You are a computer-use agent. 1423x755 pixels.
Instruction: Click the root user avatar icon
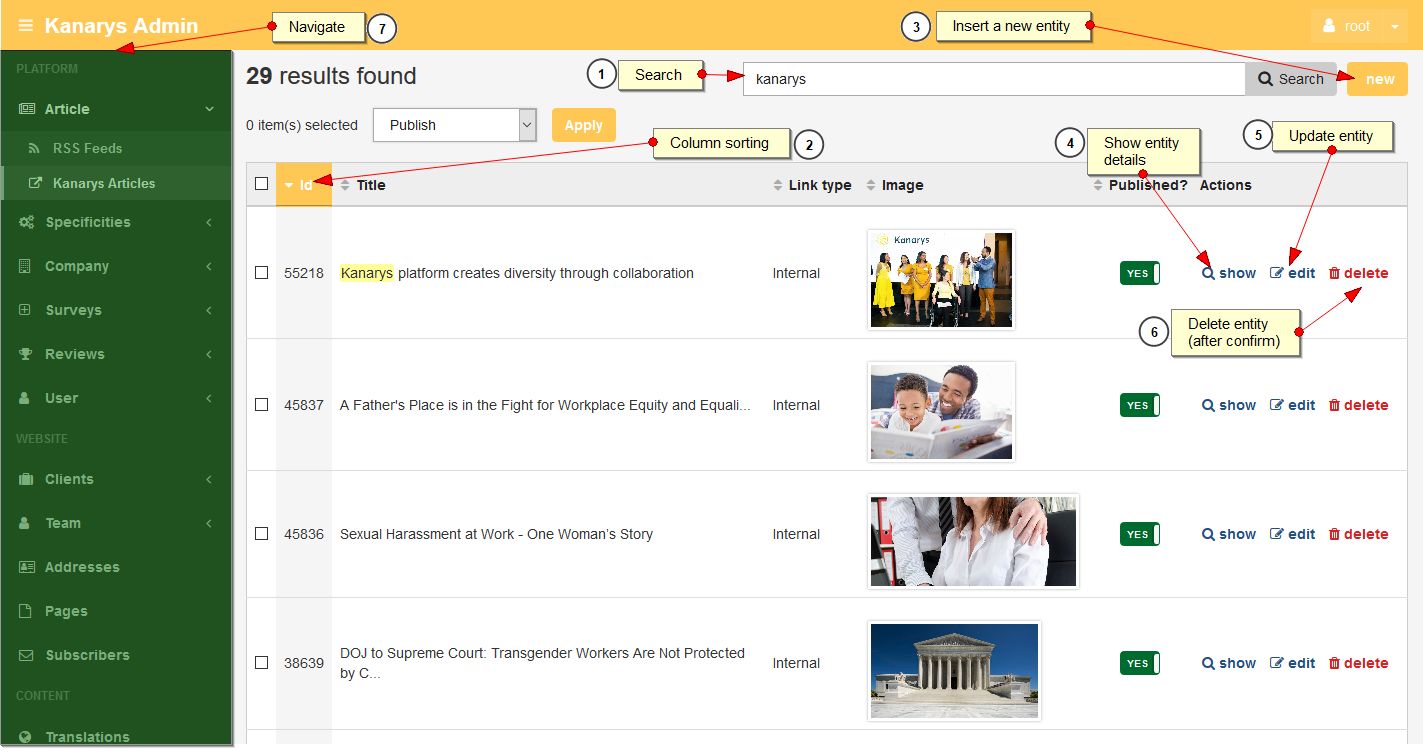tap(1329, 26)
